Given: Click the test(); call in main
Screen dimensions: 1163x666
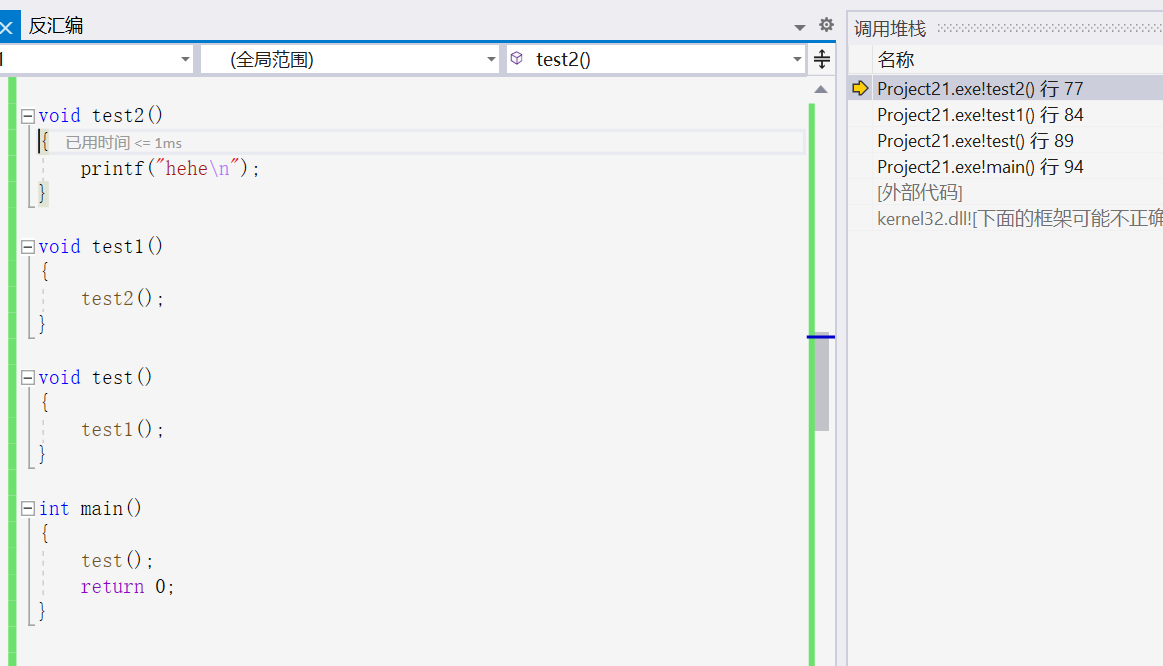Looking at the screenshot, I should (x=117, y=560).
